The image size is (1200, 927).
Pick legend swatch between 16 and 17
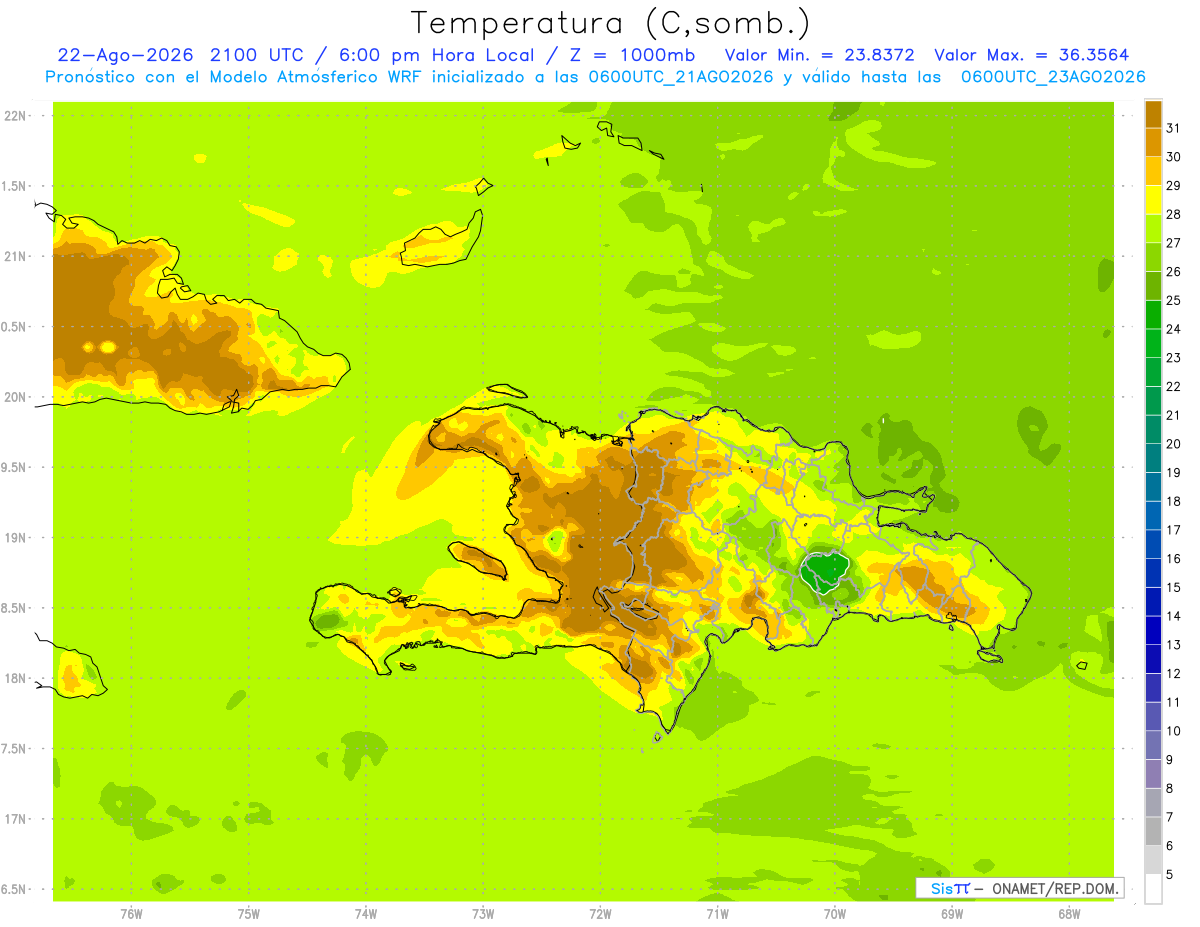tap(1153, 545)
